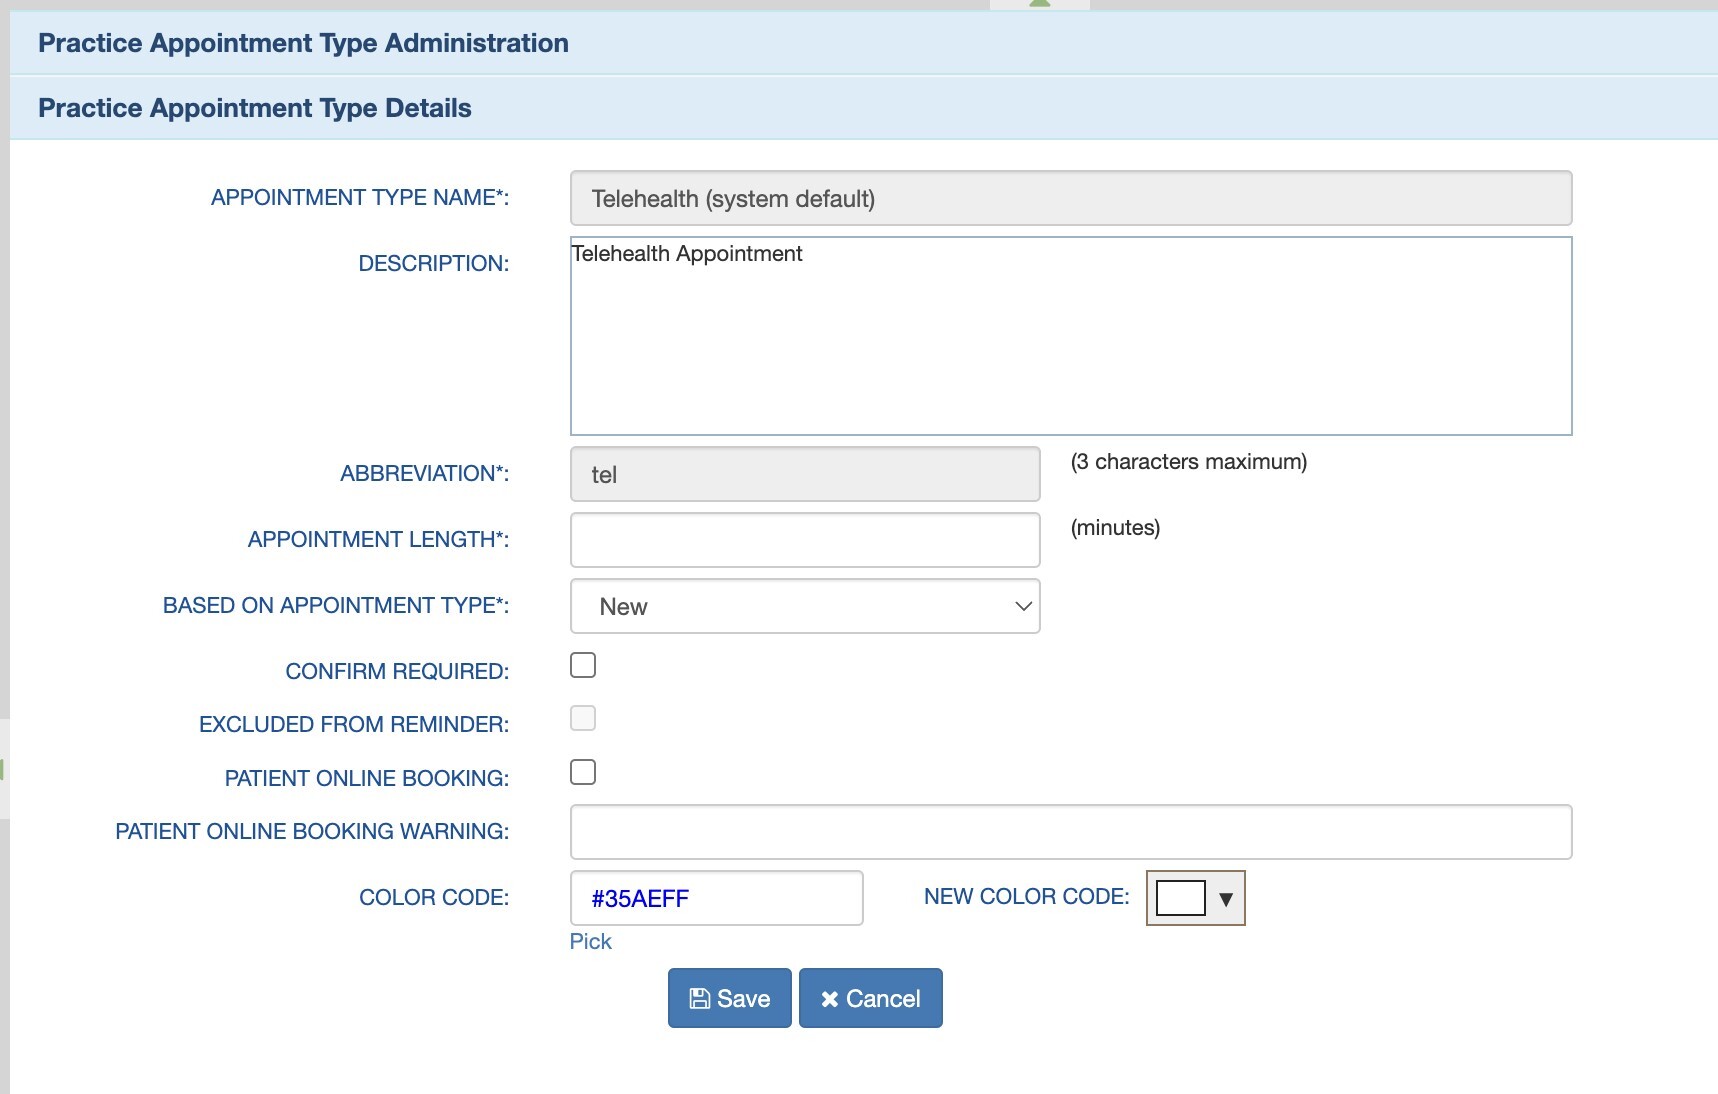Enable the Confirm Required checkbox

coord(583,665)
